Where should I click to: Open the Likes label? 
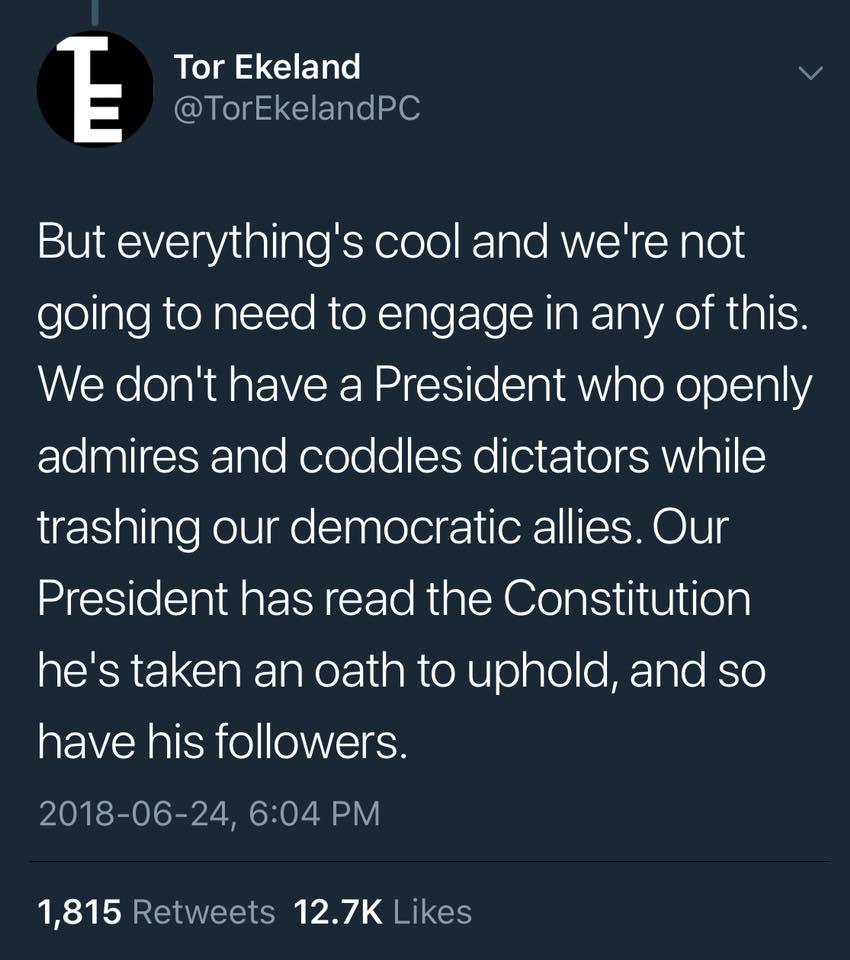point(433,911)
